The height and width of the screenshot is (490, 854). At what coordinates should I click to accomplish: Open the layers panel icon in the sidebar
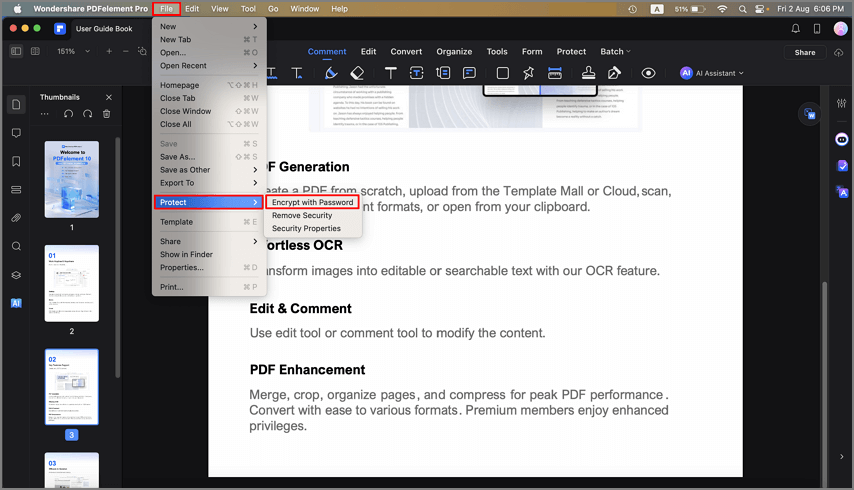(x=16, y=275)
